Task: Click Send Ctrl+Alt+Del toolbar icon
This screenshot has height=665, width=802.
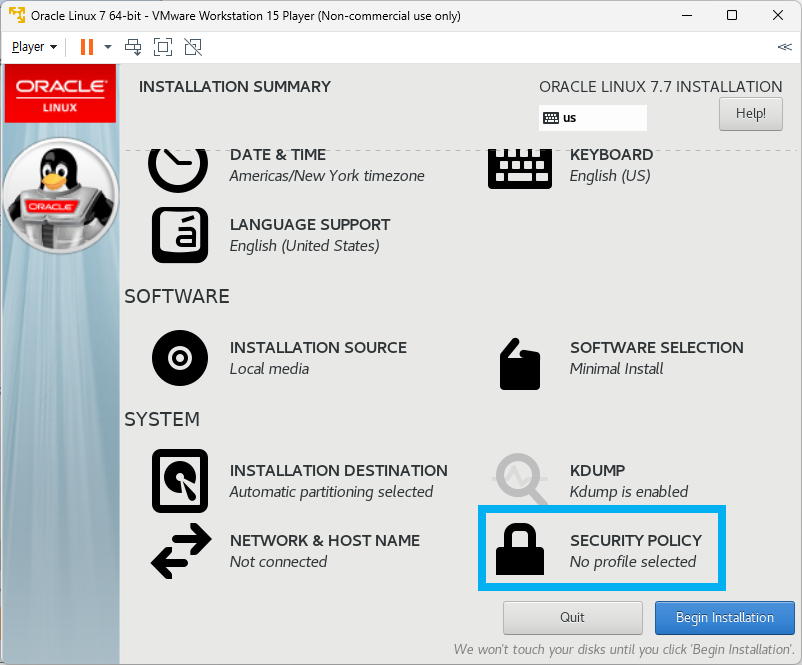Action: (x=133, y=47)
